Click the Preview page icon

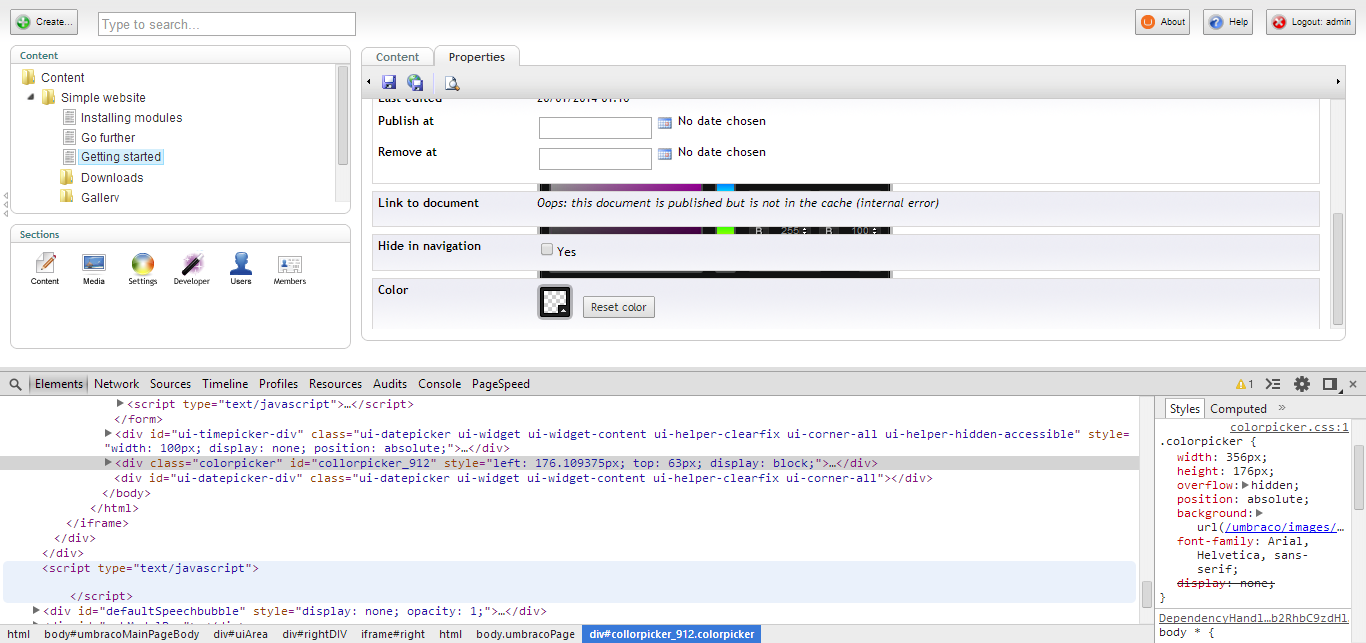452,83
